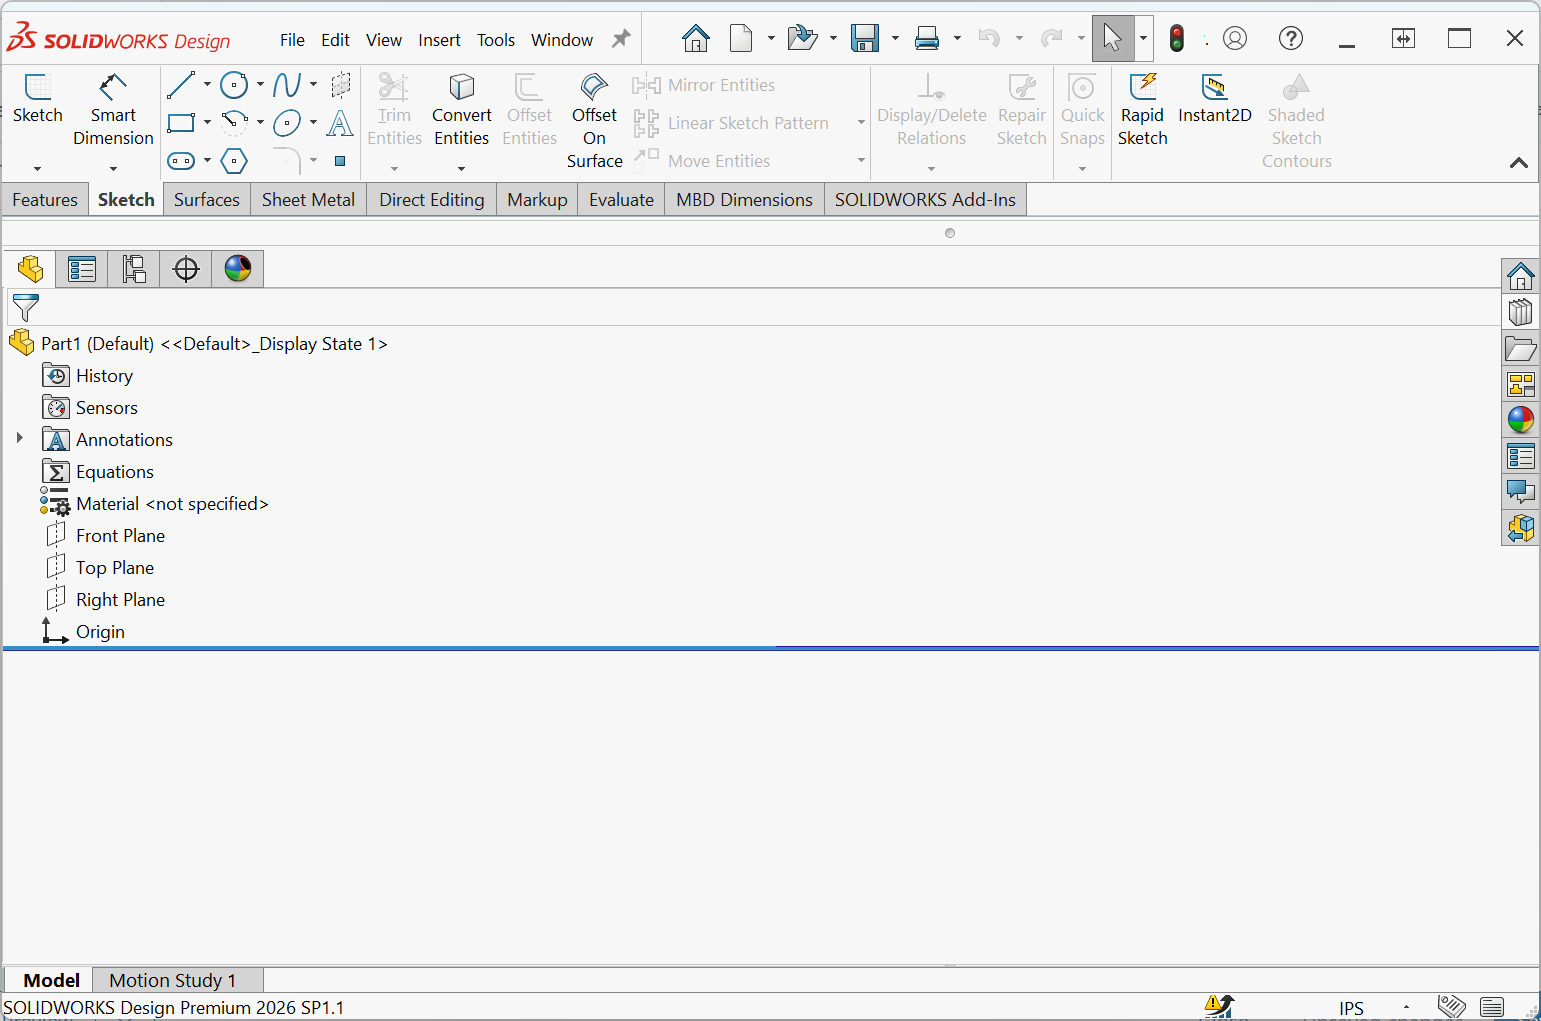The width and height of the screenshot is (1541, 1021).
Task: Open Custom Properties task pane icon
Action: click(1520, 456)
